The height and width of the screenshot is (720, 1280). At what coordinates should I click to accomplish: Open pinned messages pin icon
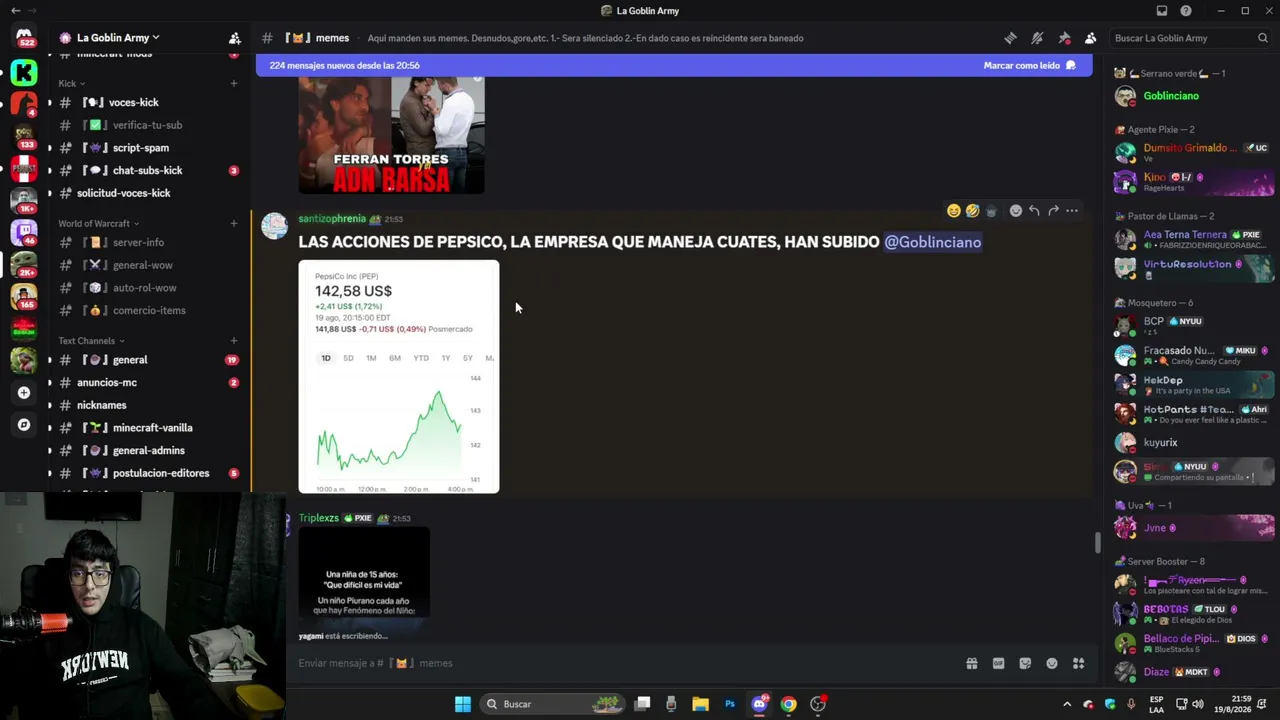pyautogui.click(x=1064, y=38)
